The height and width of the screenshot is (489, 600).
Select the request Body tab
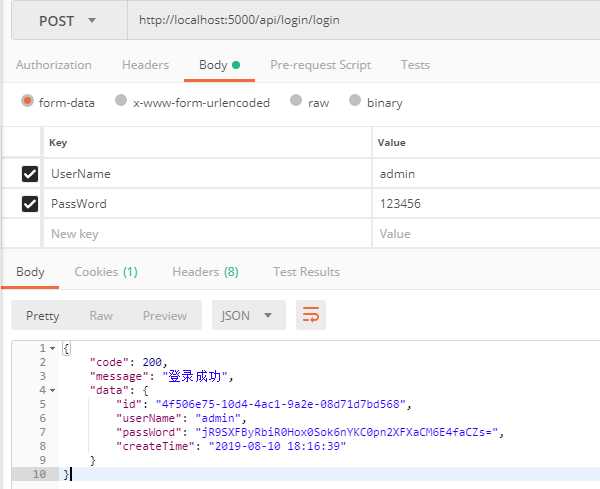click(x=219, y=65)
